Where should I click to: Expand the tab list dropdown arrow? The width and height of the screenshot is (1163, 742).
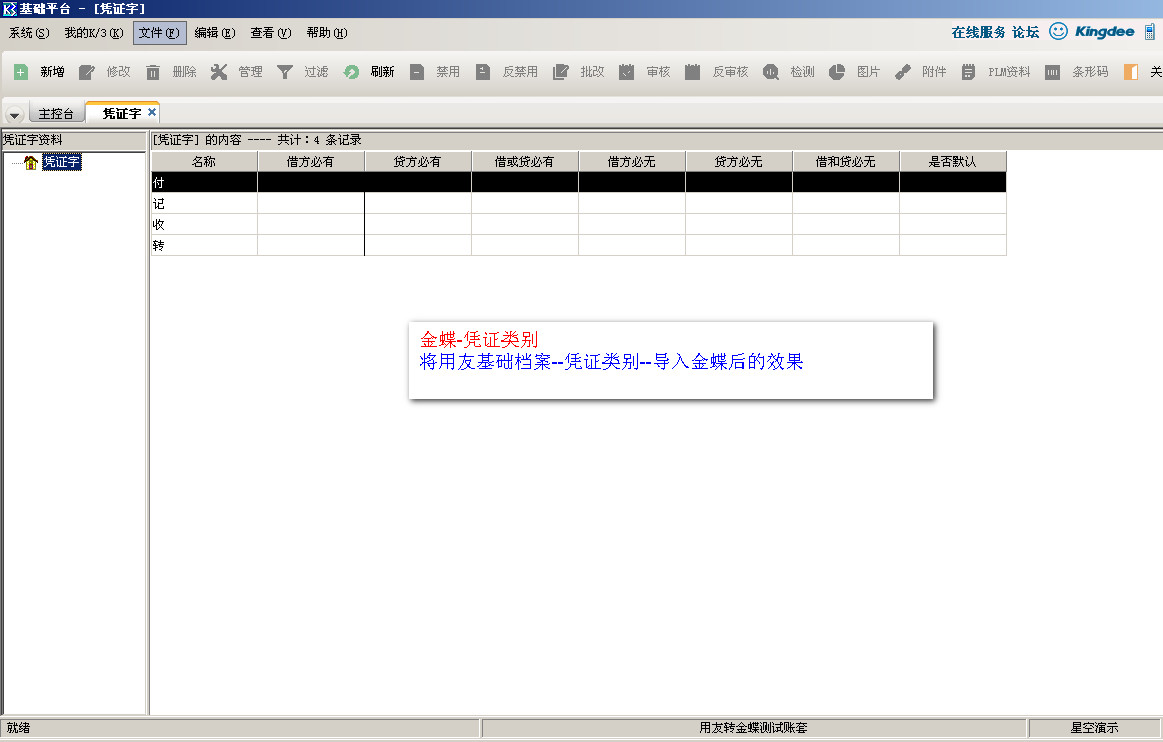[x=14, y=114]
